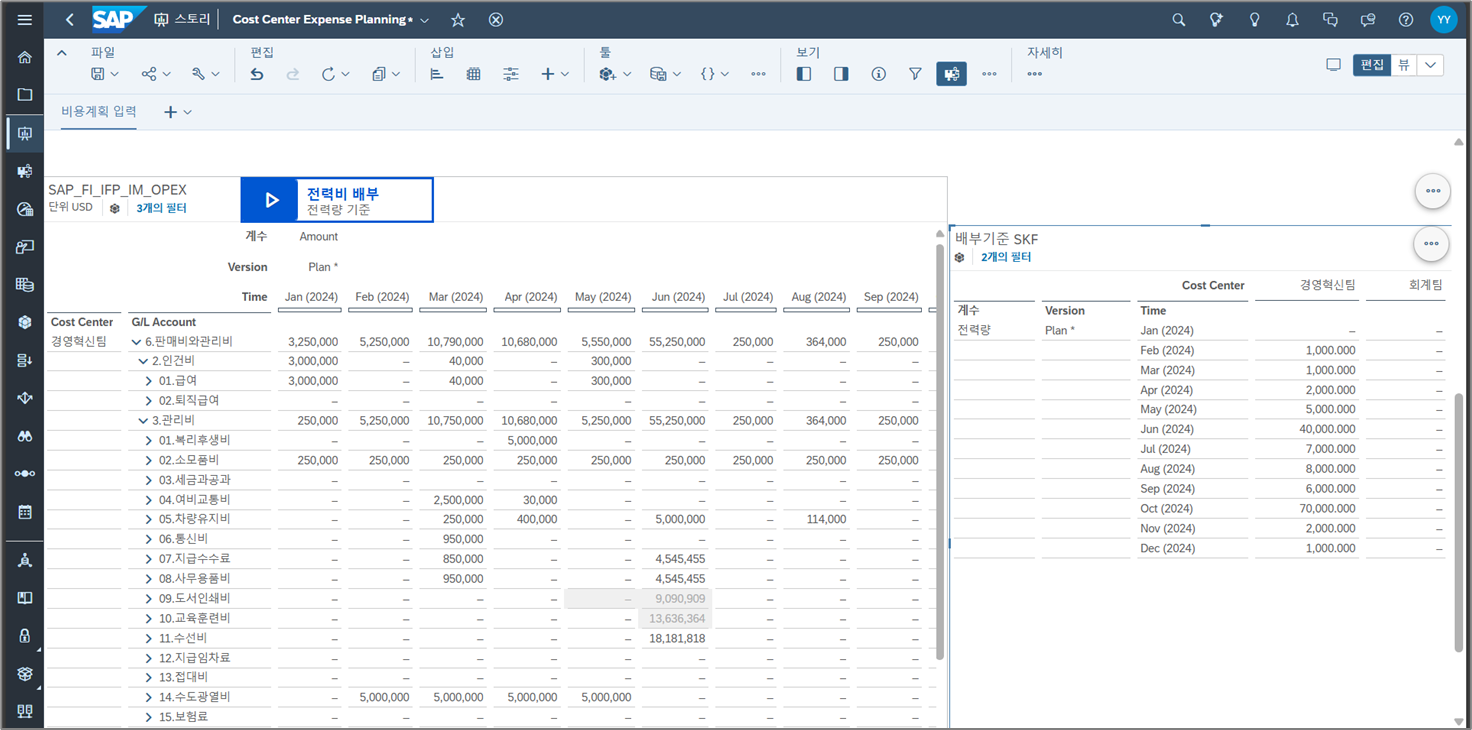Viewport: 1472px width, 730px height.
Task: Click the scroll-up arrow at page right
Action: pyautogui.click(x=1459, y=142)
